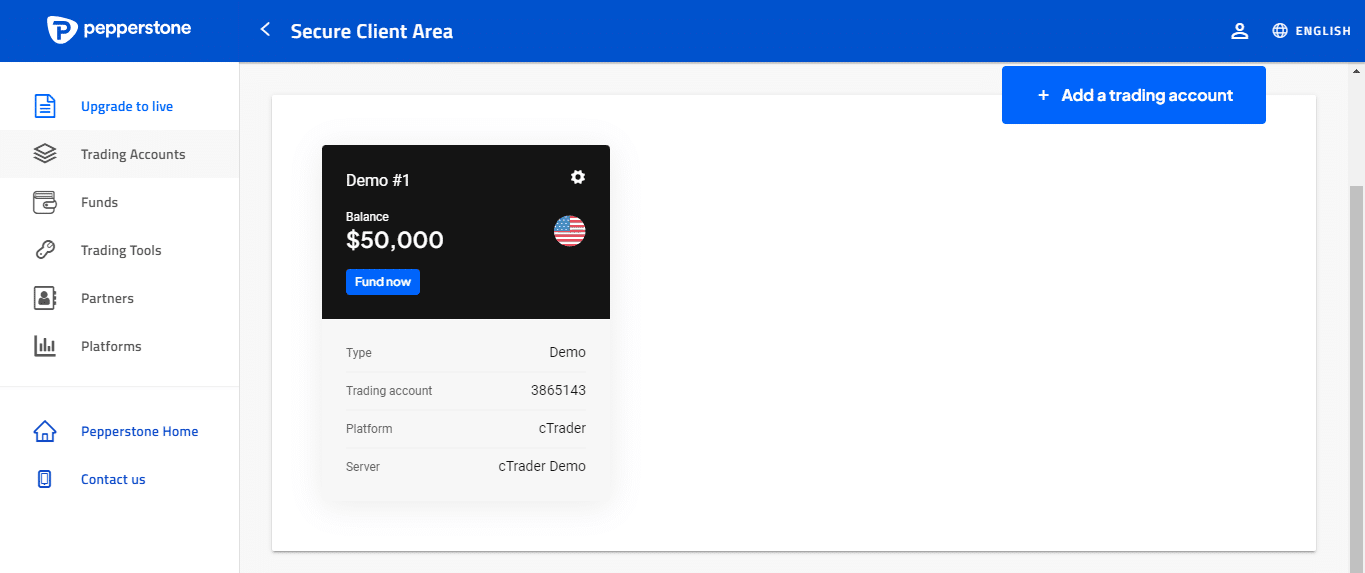Open the user profile icon in header

[1240, 31]
